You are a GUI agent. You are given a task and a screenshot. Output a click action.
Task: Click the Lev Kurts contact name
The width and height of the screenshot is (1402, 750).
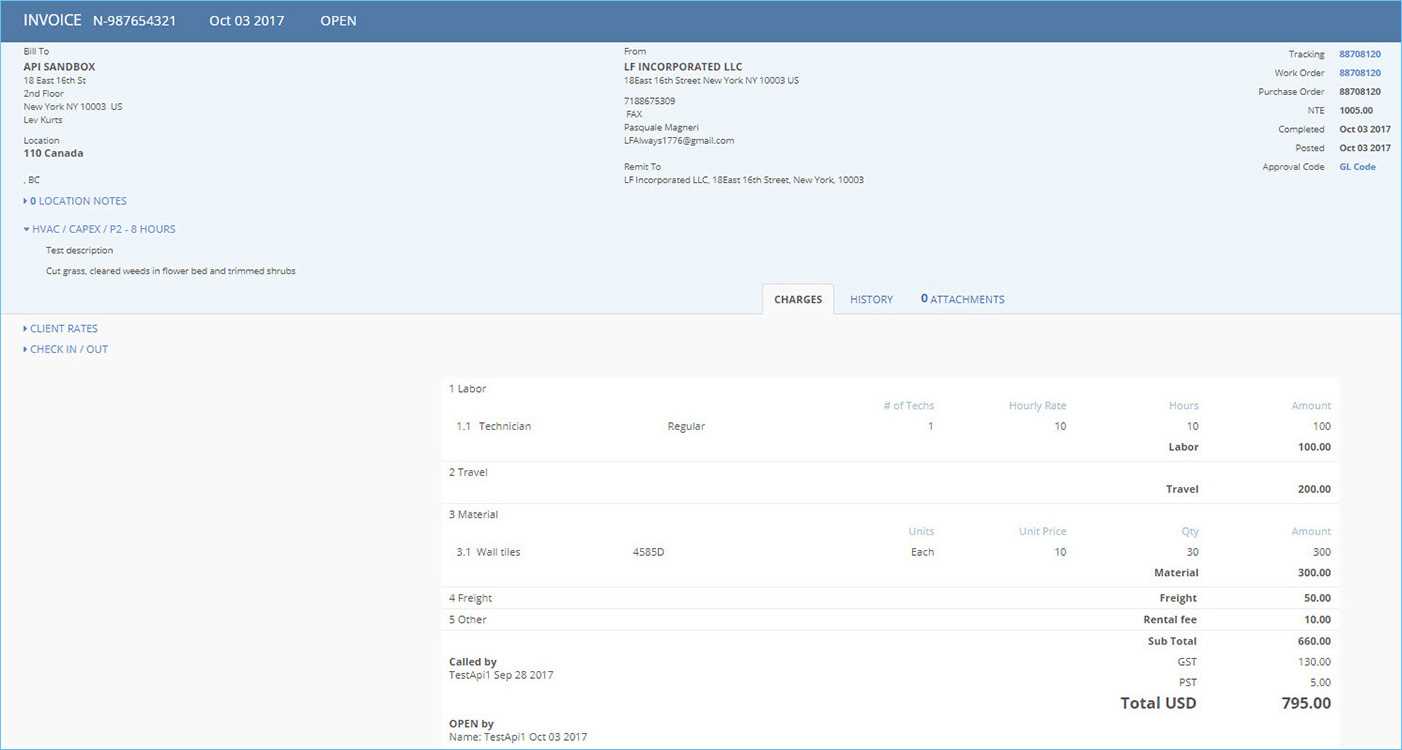(x=43, y=120)
